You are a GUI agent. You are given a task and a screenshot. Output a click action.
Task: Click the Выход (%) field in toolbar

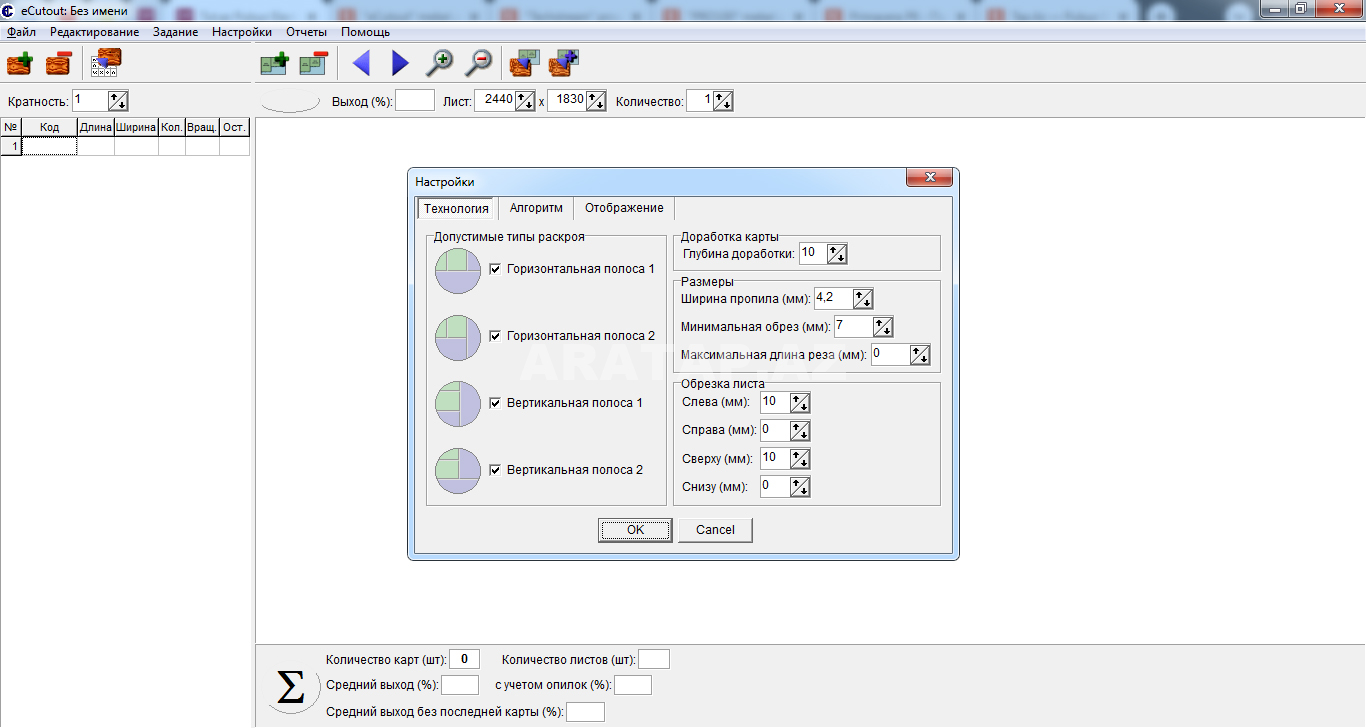[415, 101]
